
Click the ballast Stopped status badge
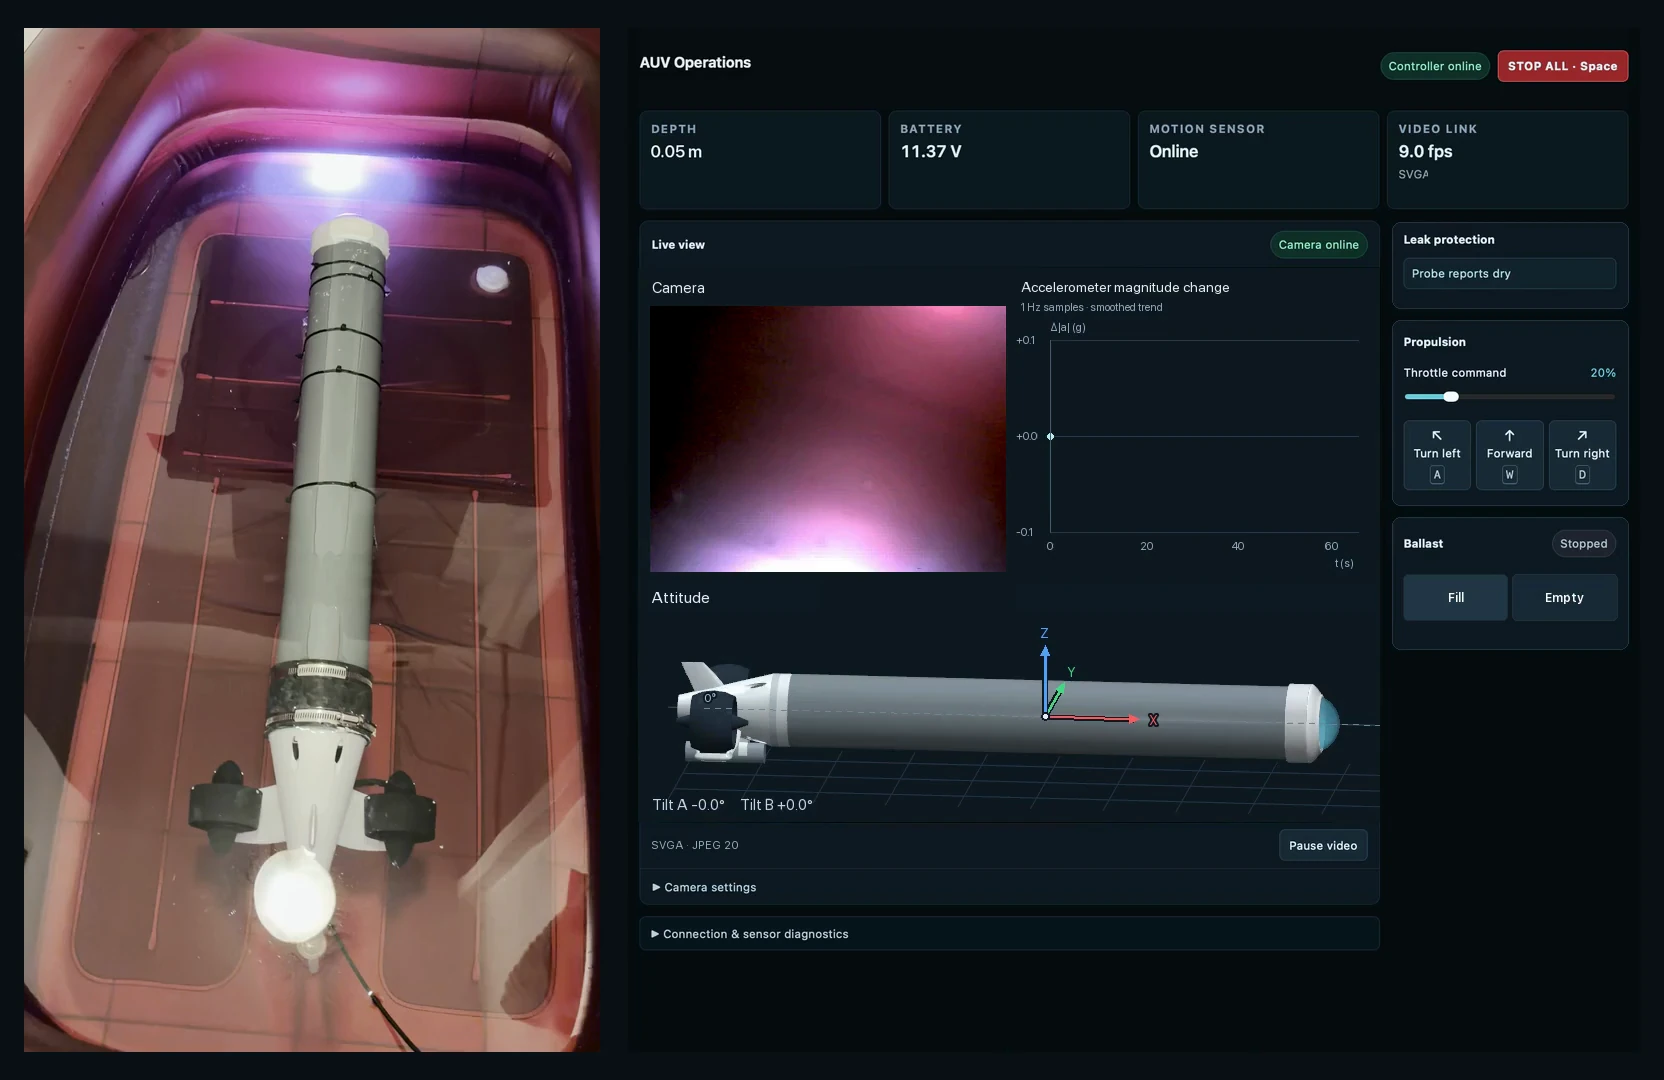pos(1583,544)
